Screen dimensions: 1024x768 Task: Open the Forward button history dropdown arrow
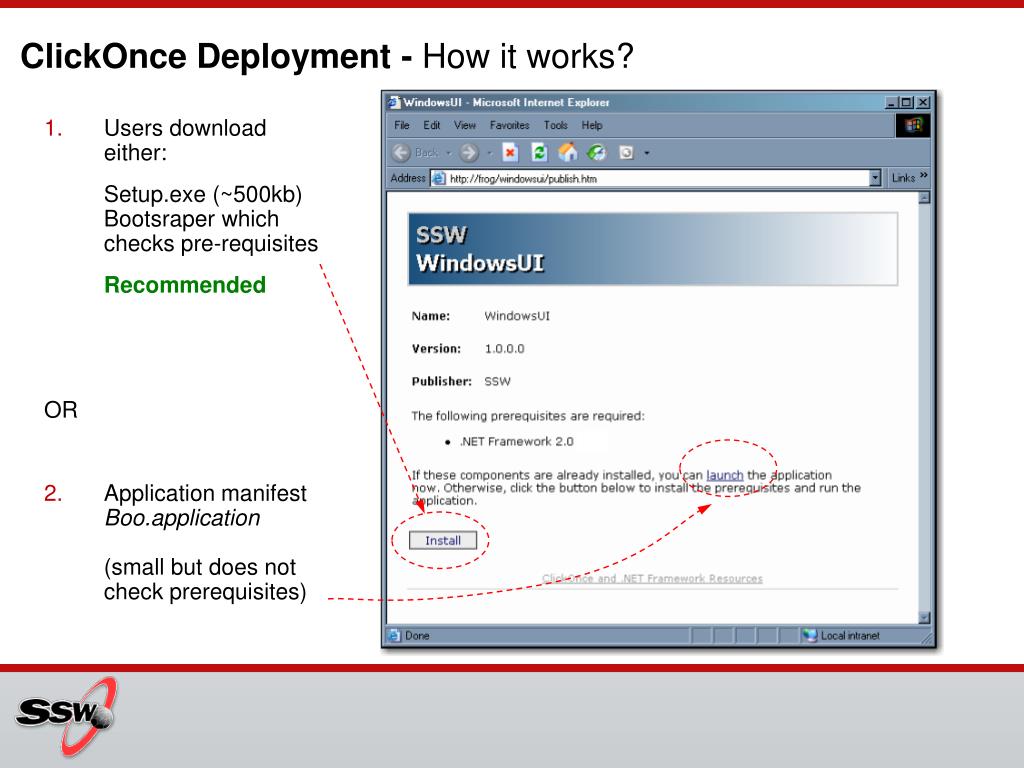coord(489,153)
